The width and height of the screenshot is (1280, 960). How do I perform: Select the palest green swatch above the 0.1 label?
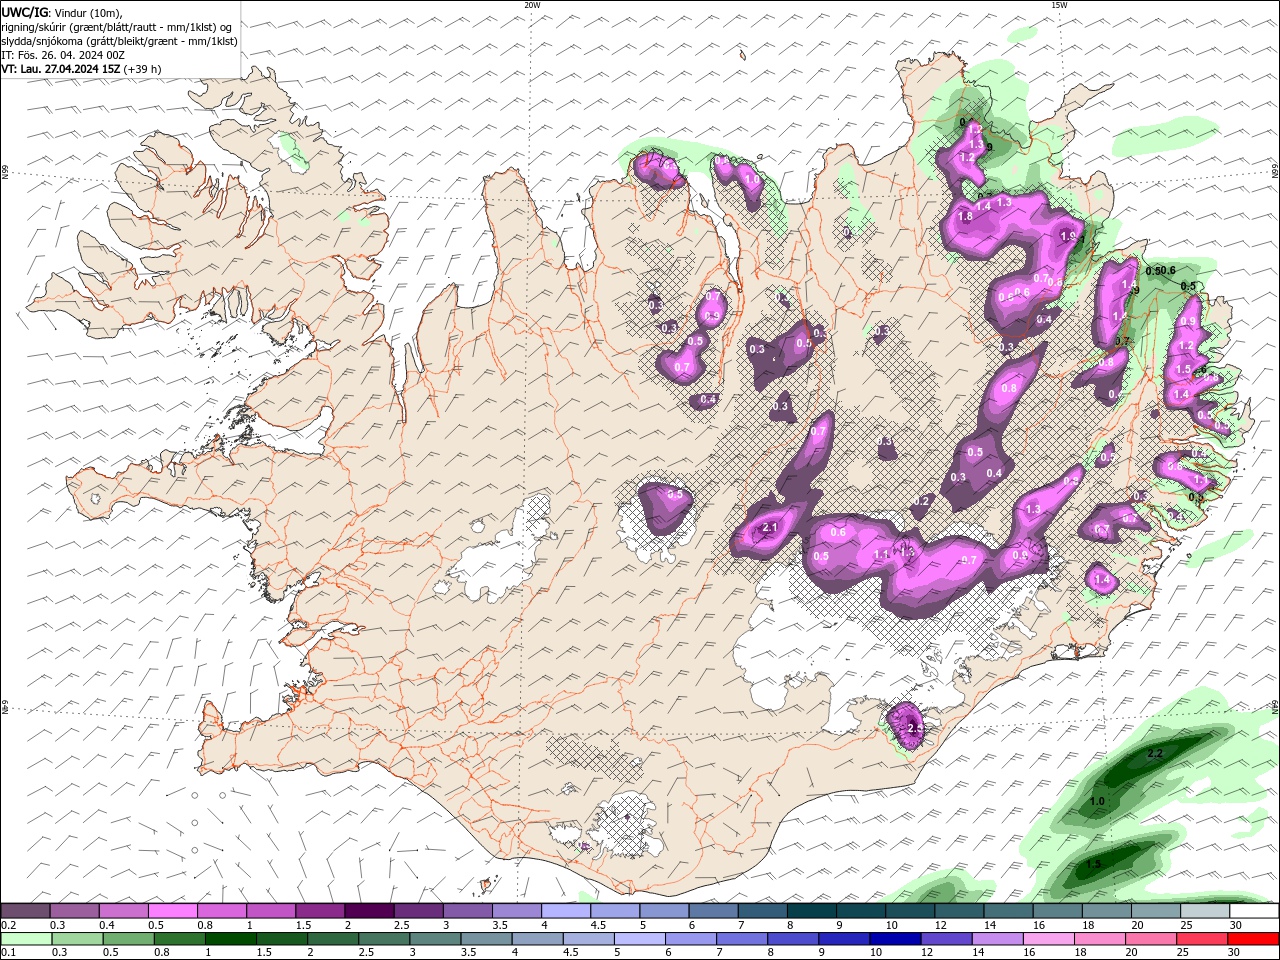[x=25, y=939]
